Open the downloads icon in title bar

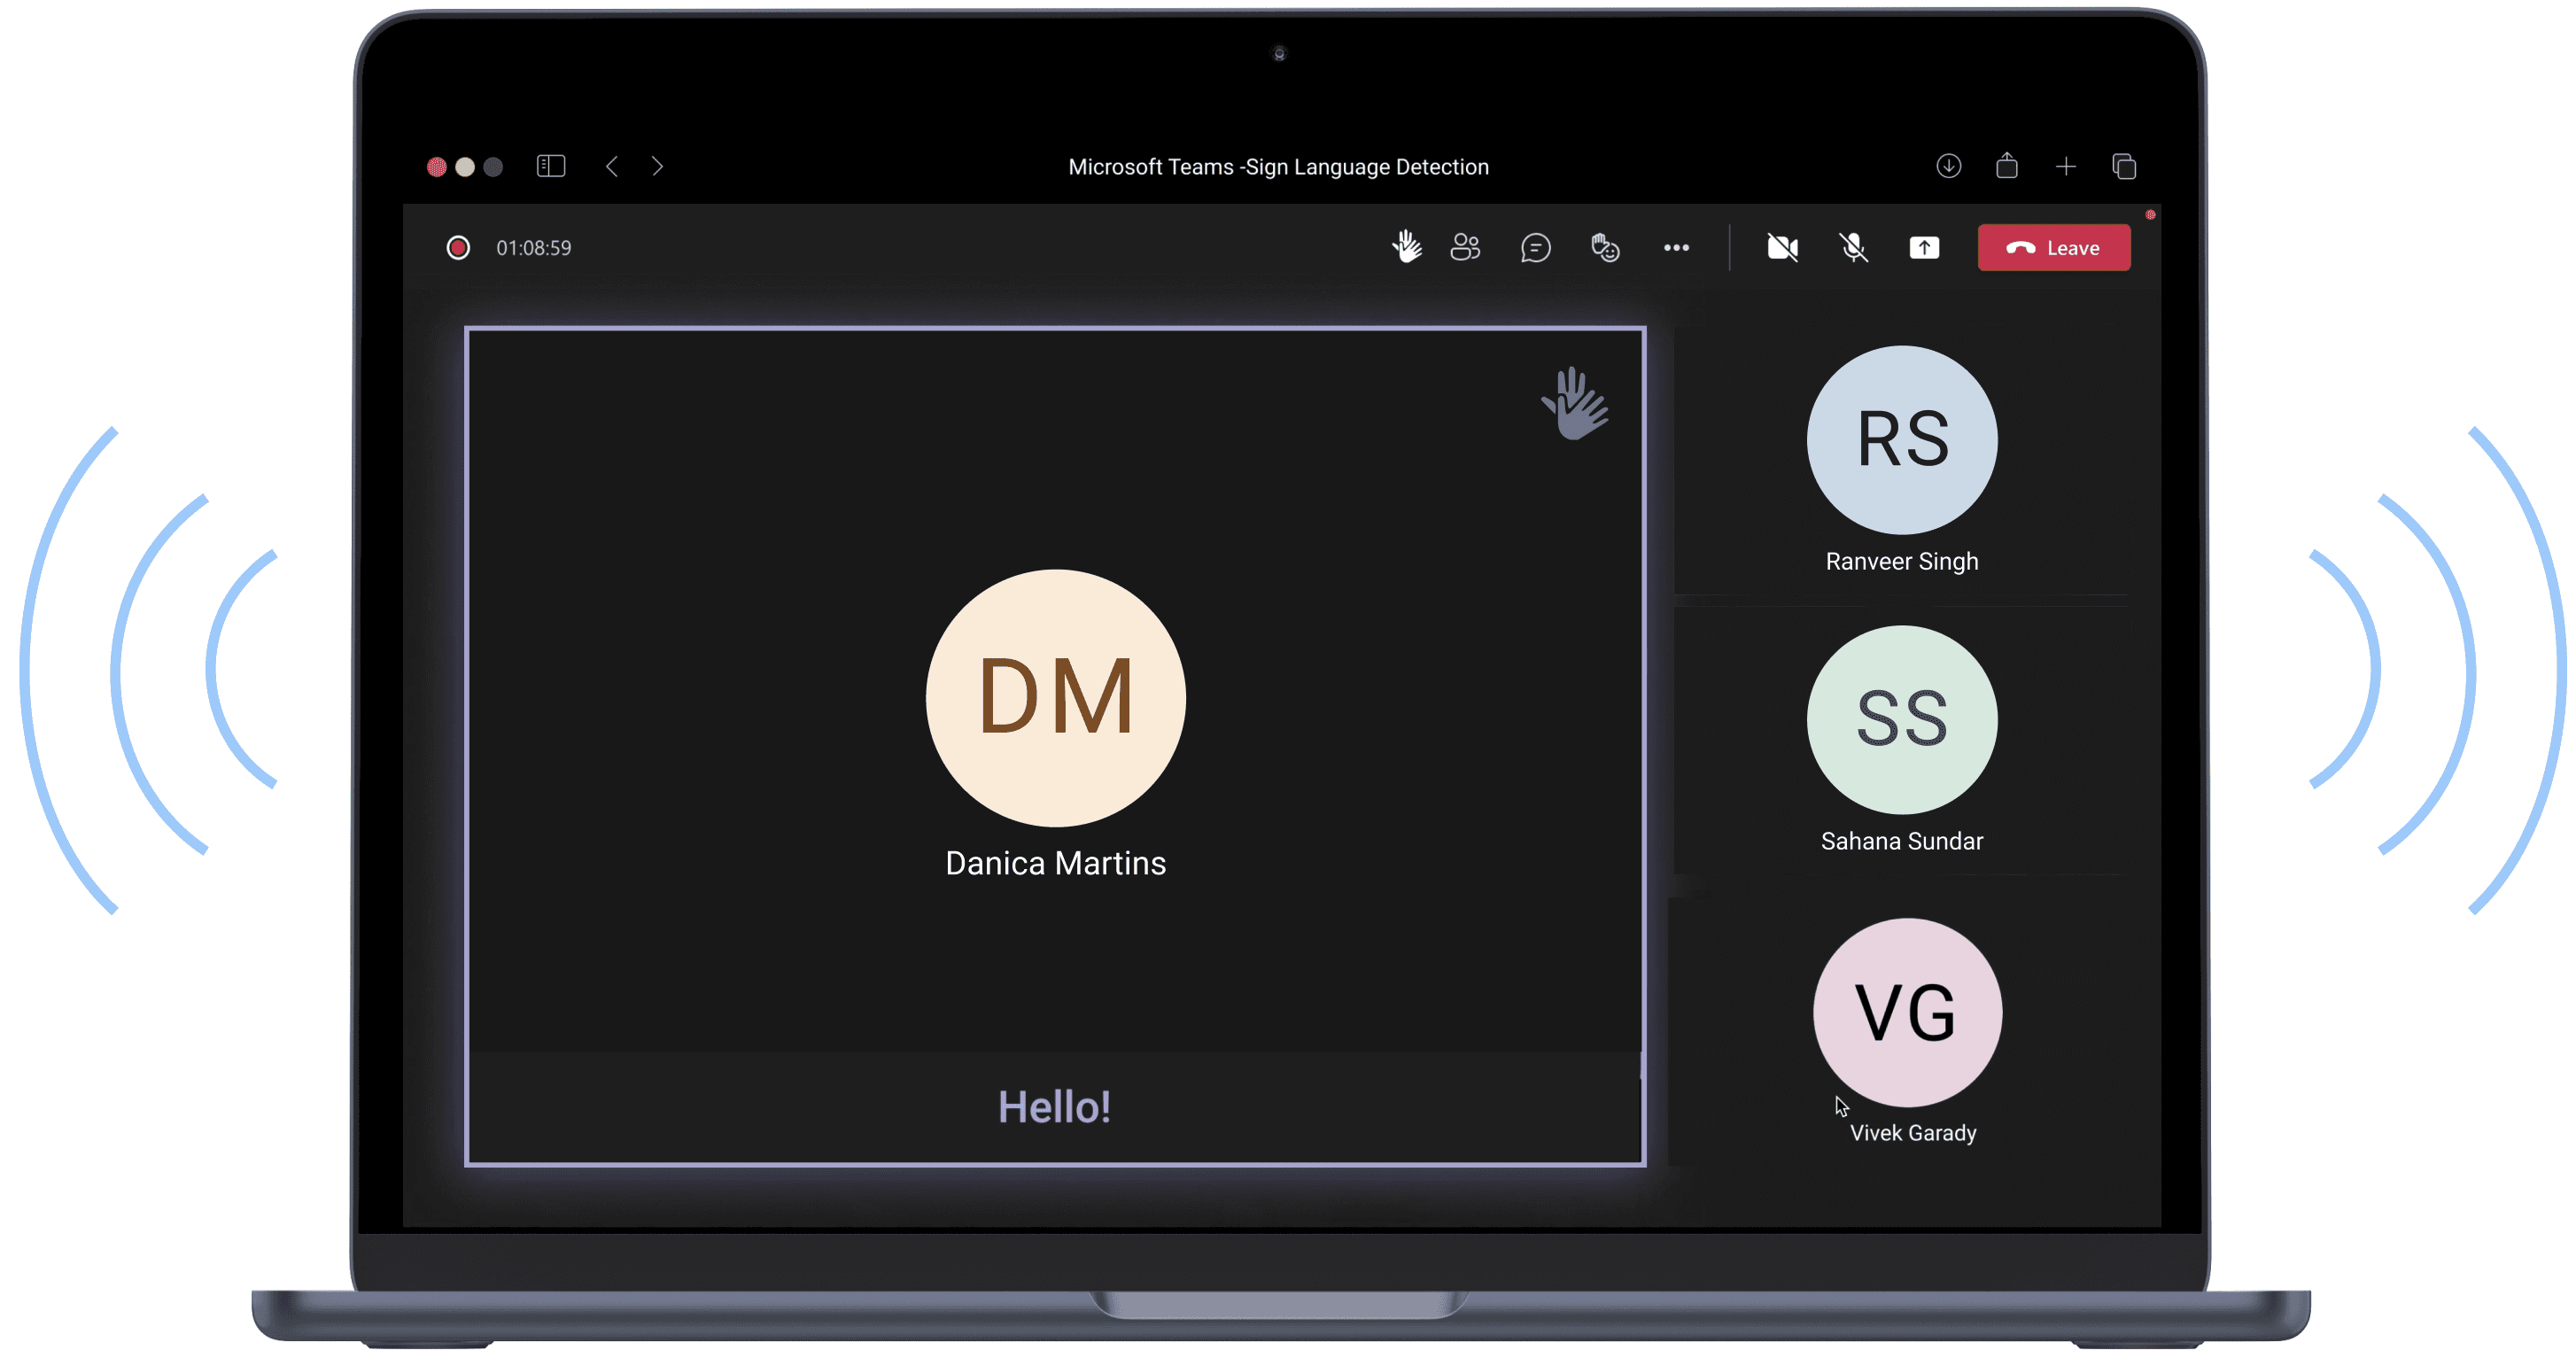[x=1948, y=166]
